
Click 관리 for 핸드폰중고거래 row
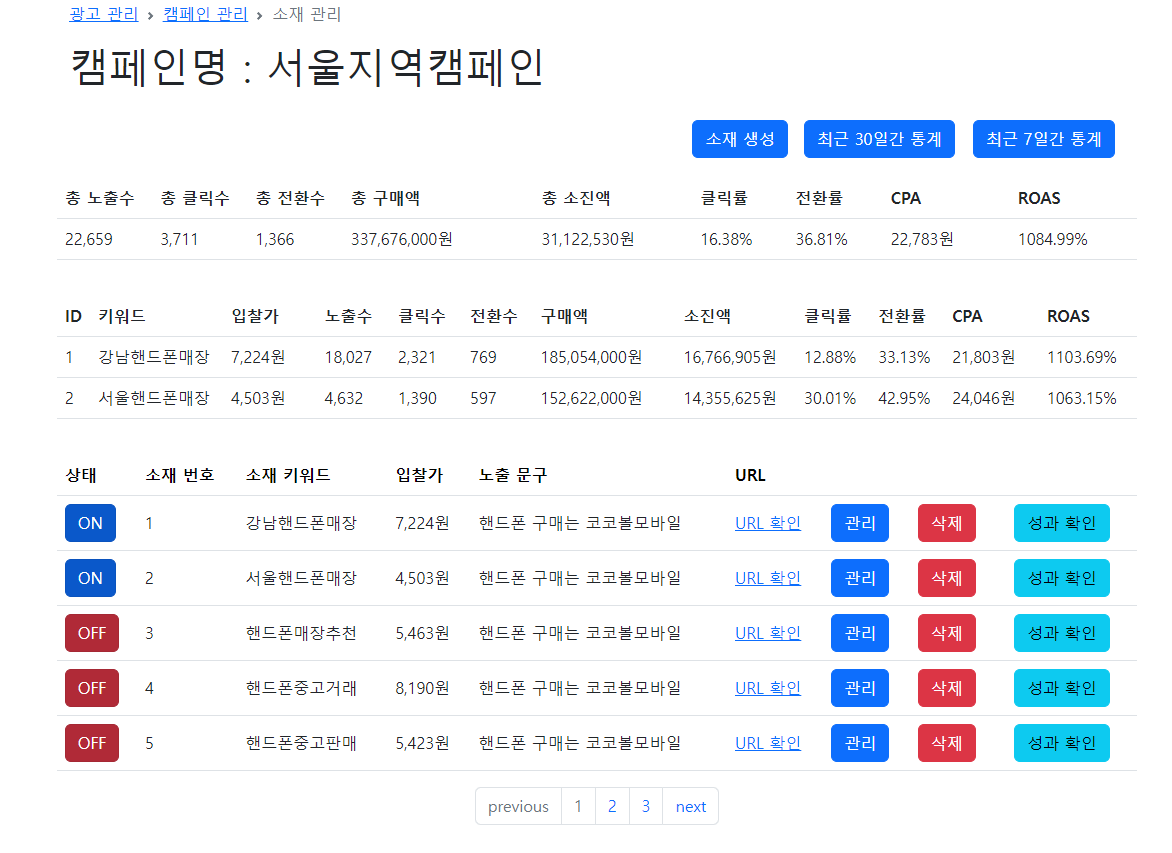coord(860,688)
